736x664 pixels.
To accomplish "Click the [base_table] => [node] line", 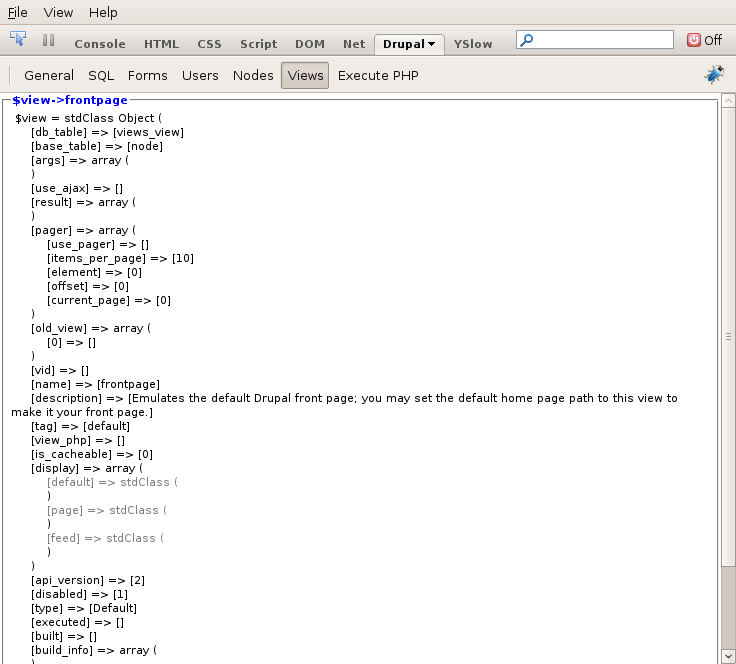I will (97, 146).
